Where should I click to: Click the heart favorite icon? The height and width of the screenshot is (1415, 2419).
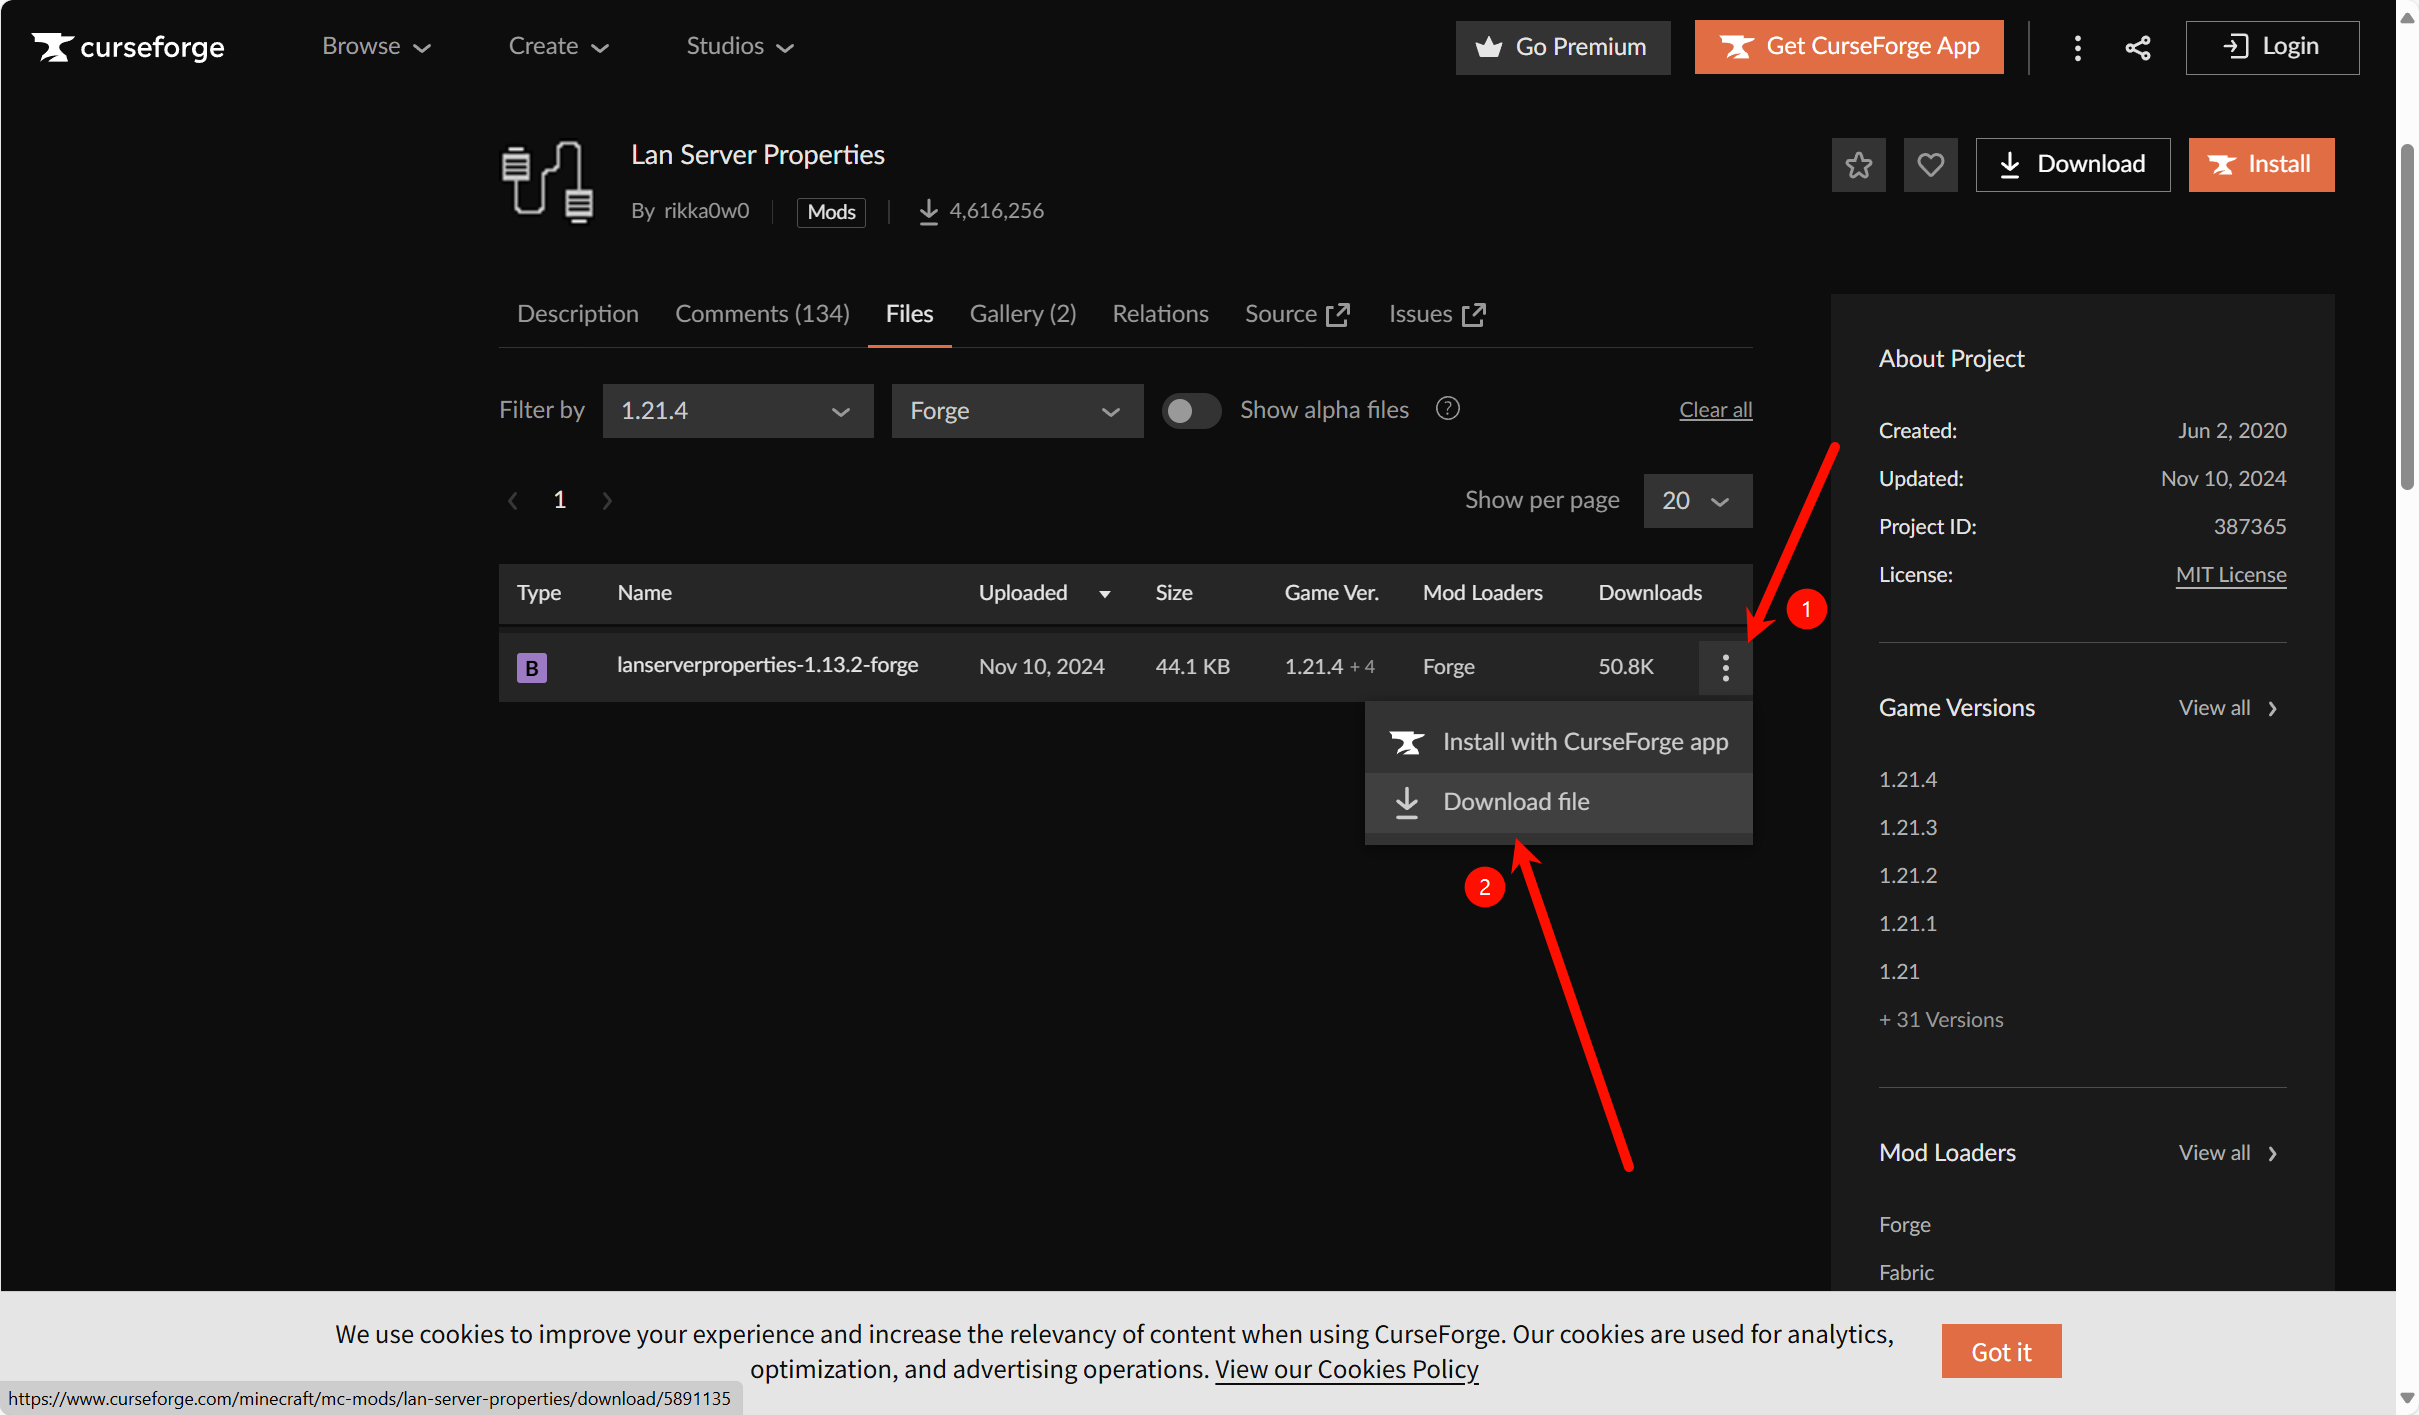point(1930,165)
